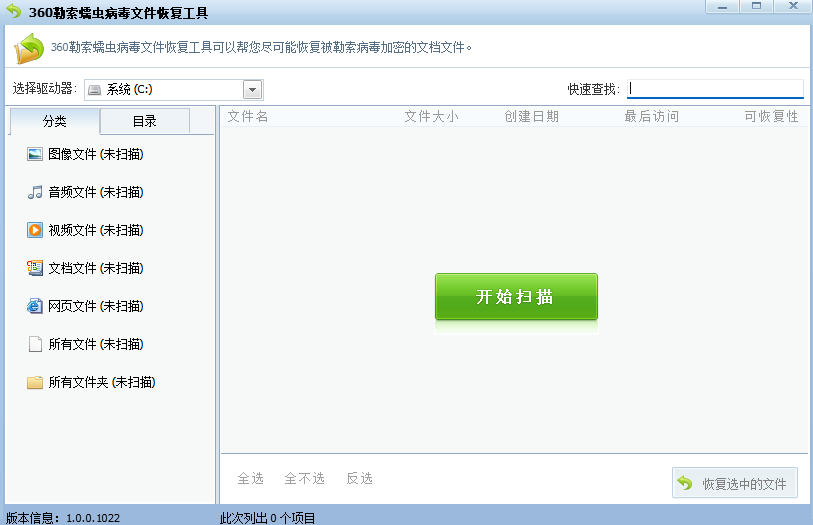The image size is (813, 525).
Task: Start scanning with the 开始扫描 button
Action: [516, 296]
